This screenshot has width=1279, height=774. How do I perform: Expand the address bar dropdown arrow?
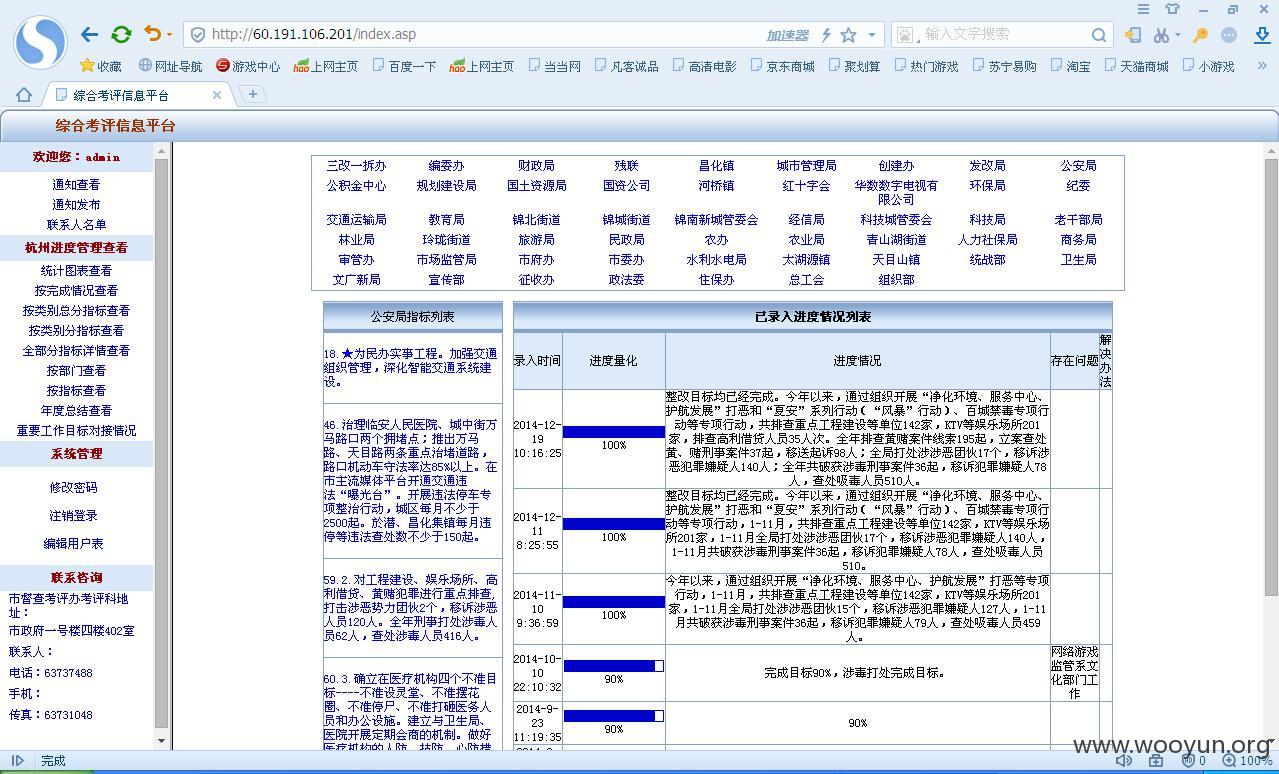(872, 35)
